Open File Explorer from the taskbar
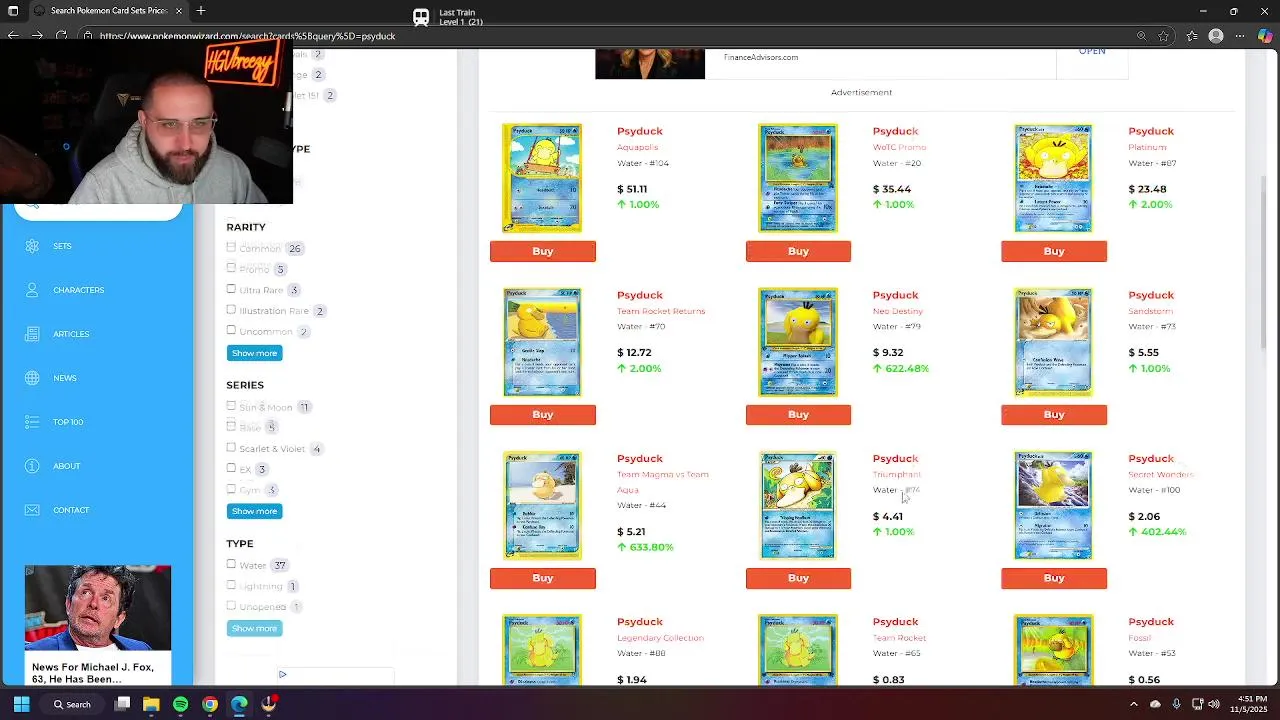1280x720 pixels. 151,704
